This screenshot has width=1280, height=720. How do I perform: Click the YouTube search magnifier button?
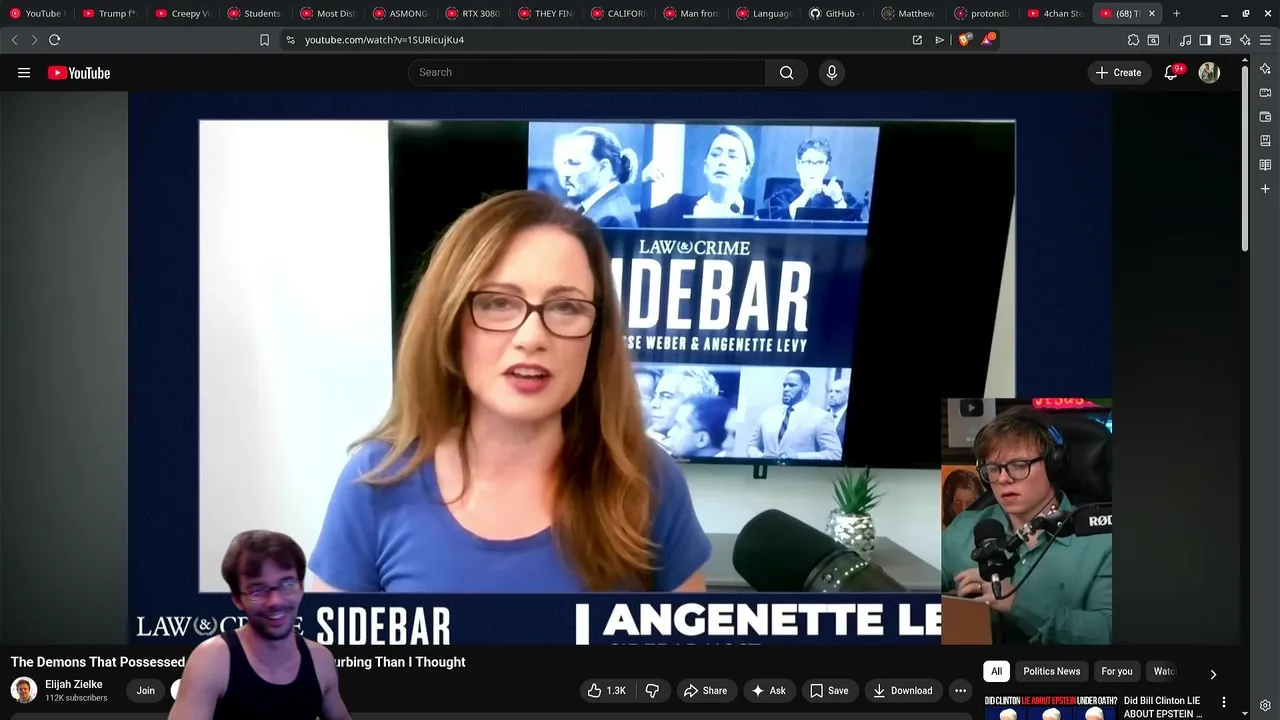point(786,72)
